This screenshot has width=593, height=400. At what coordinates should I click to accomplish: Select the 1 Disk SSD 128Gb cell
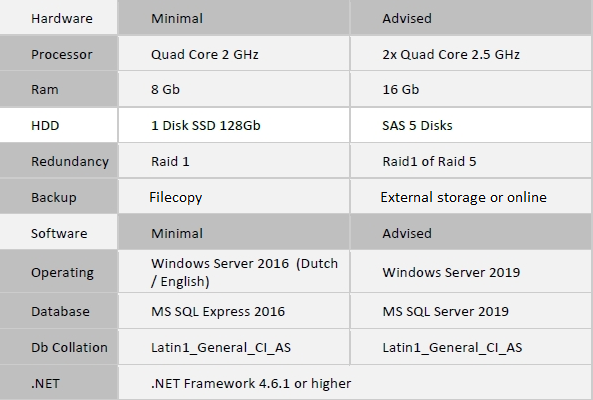[234, 125]
